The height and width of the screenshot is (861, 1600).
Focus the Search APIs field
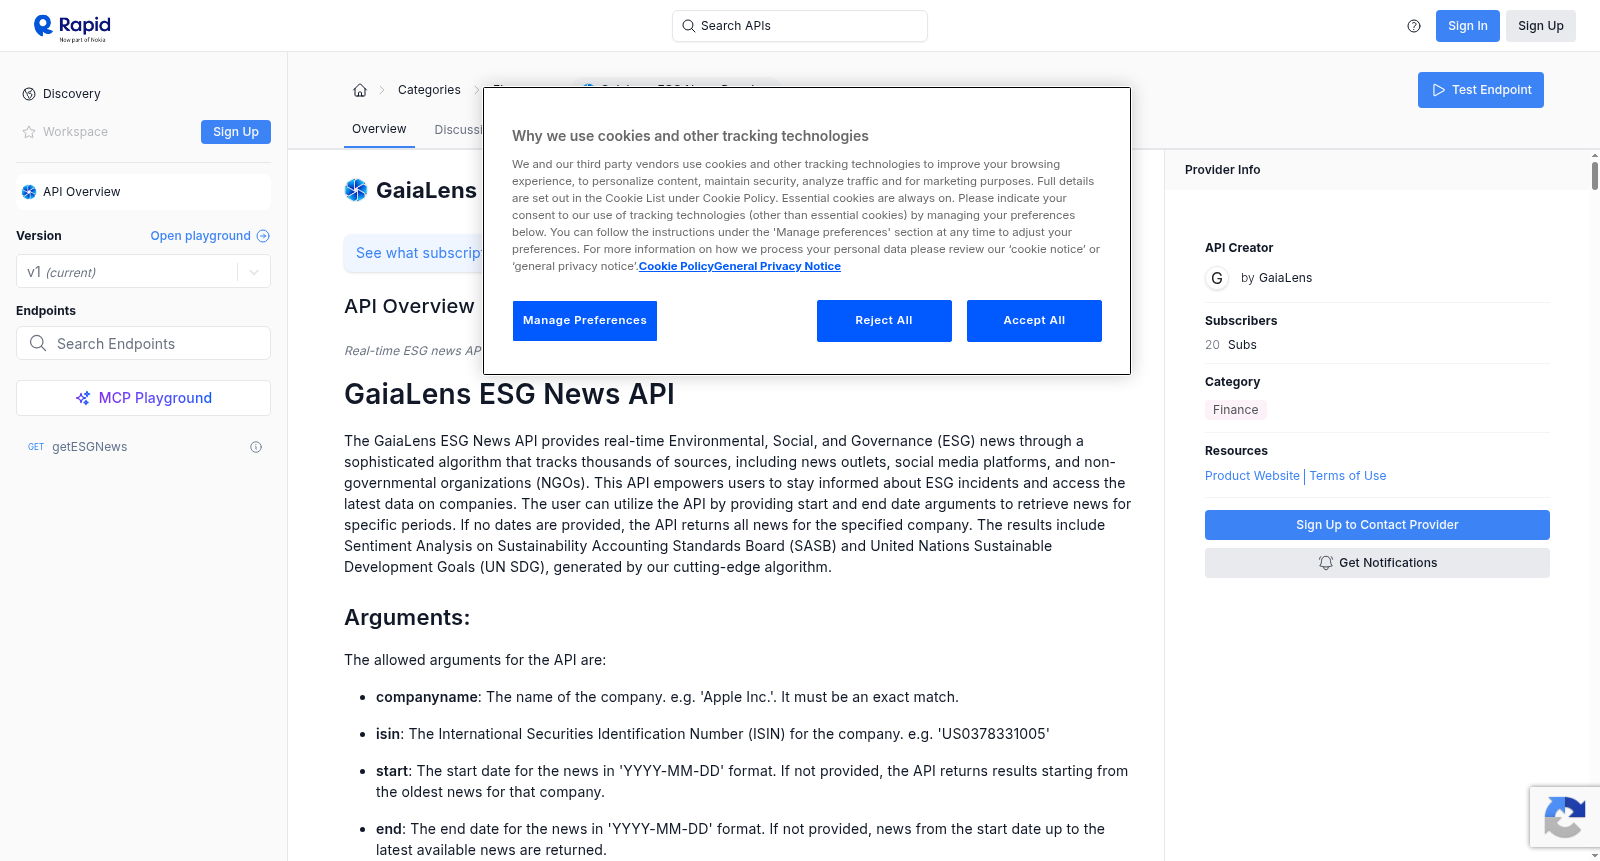(x=800, y=26)
